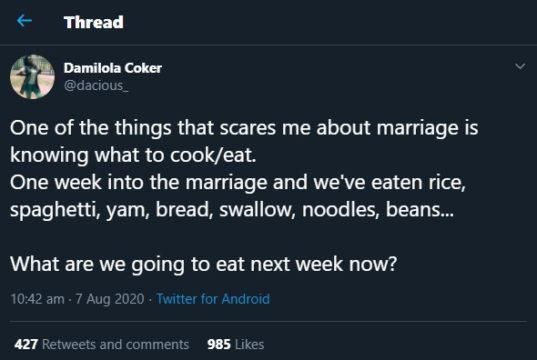537x360 pixels.
Task: Click the word 'spaghetti' in the tweet
Action: click(x=55, y=210)
